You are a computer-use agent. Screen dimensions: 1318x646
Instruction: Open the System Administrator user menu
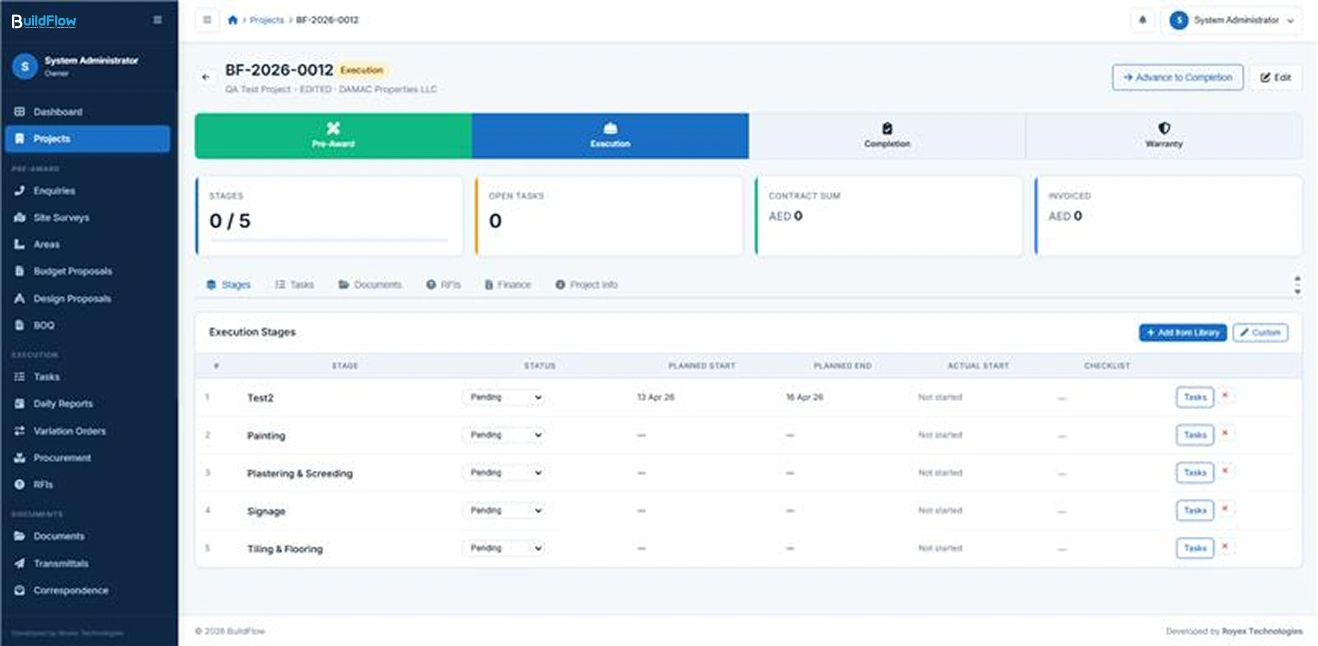[1231, 20]
